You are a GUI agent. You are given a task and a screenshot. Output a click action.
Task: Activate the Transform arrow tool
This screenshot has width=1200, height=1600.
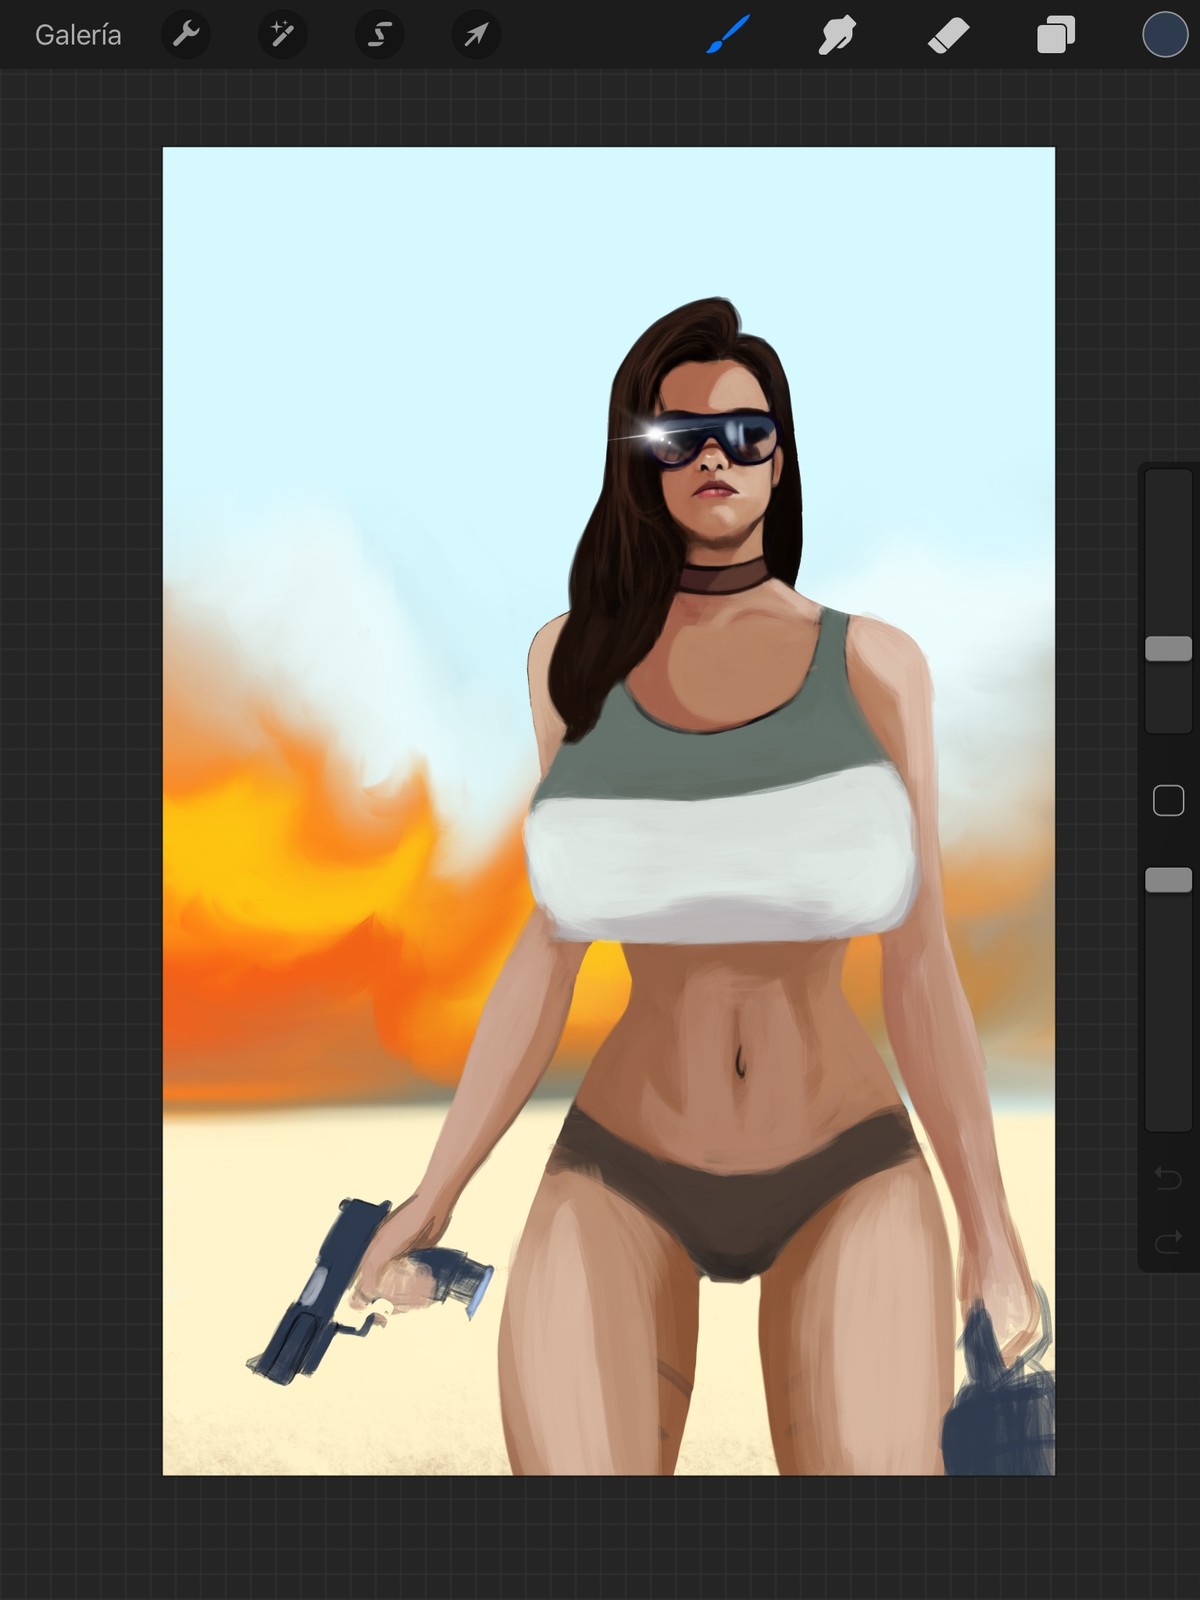[x=476, y=35]
